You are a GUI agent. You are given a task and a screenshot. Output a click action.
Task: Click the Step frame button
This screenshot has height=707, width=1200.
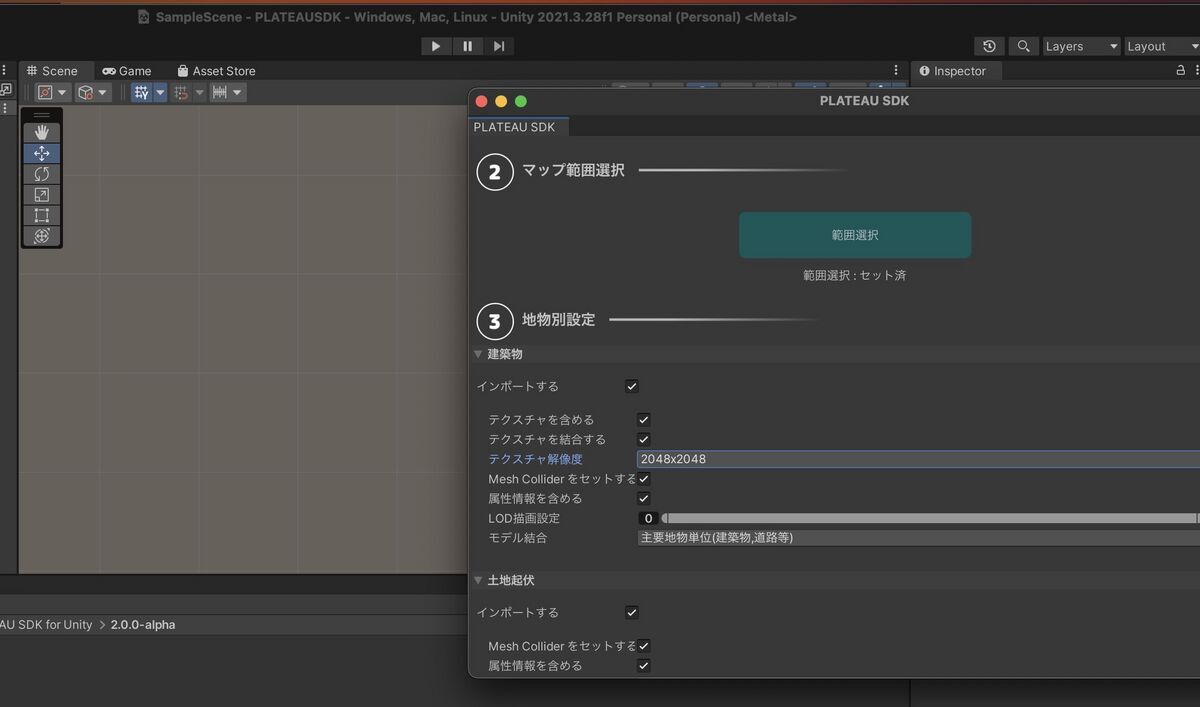(x=499, y=46)
